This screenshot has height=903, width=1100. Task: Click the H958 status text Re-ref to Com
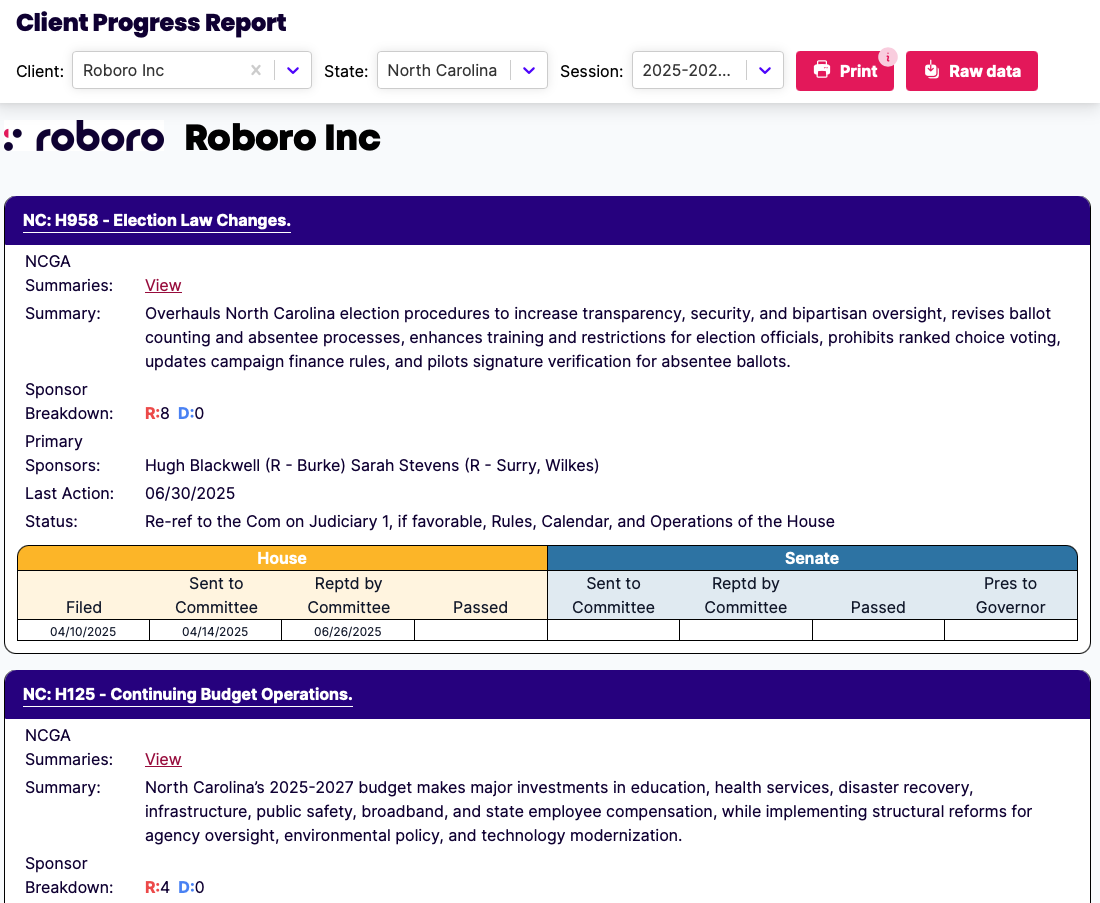pos(490,522)
